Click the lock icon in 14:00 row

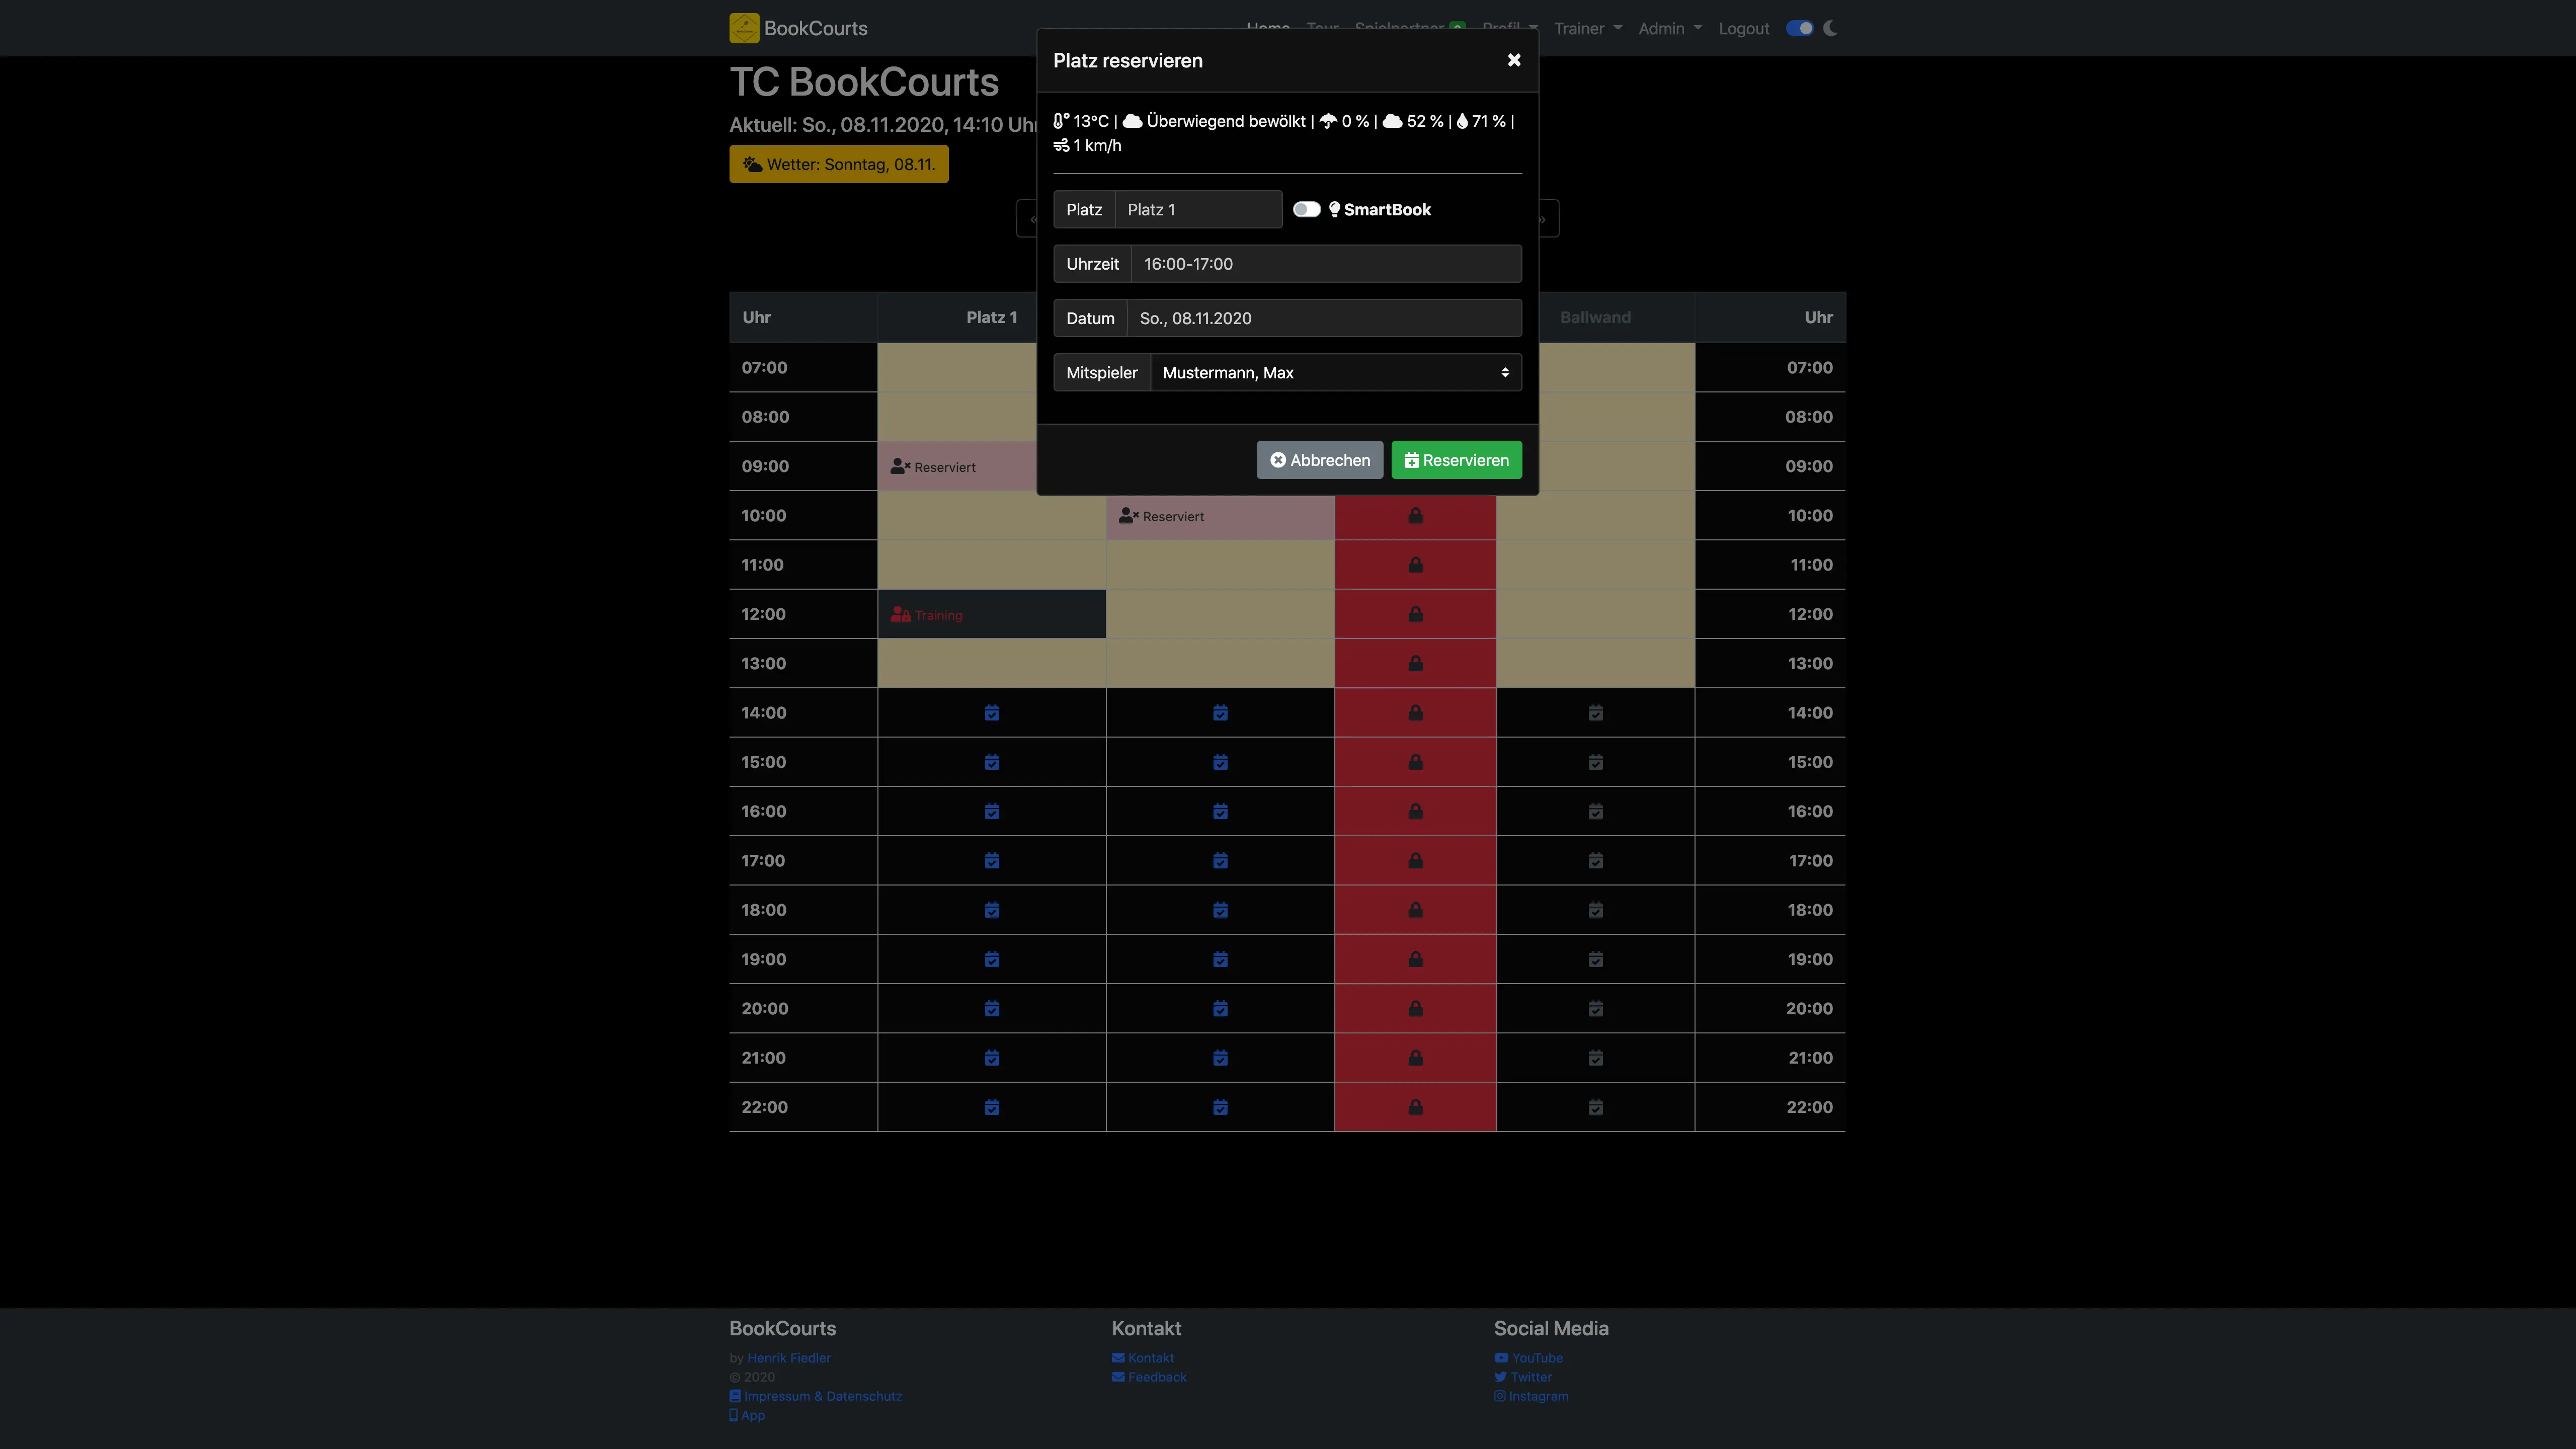[1415, 713]
